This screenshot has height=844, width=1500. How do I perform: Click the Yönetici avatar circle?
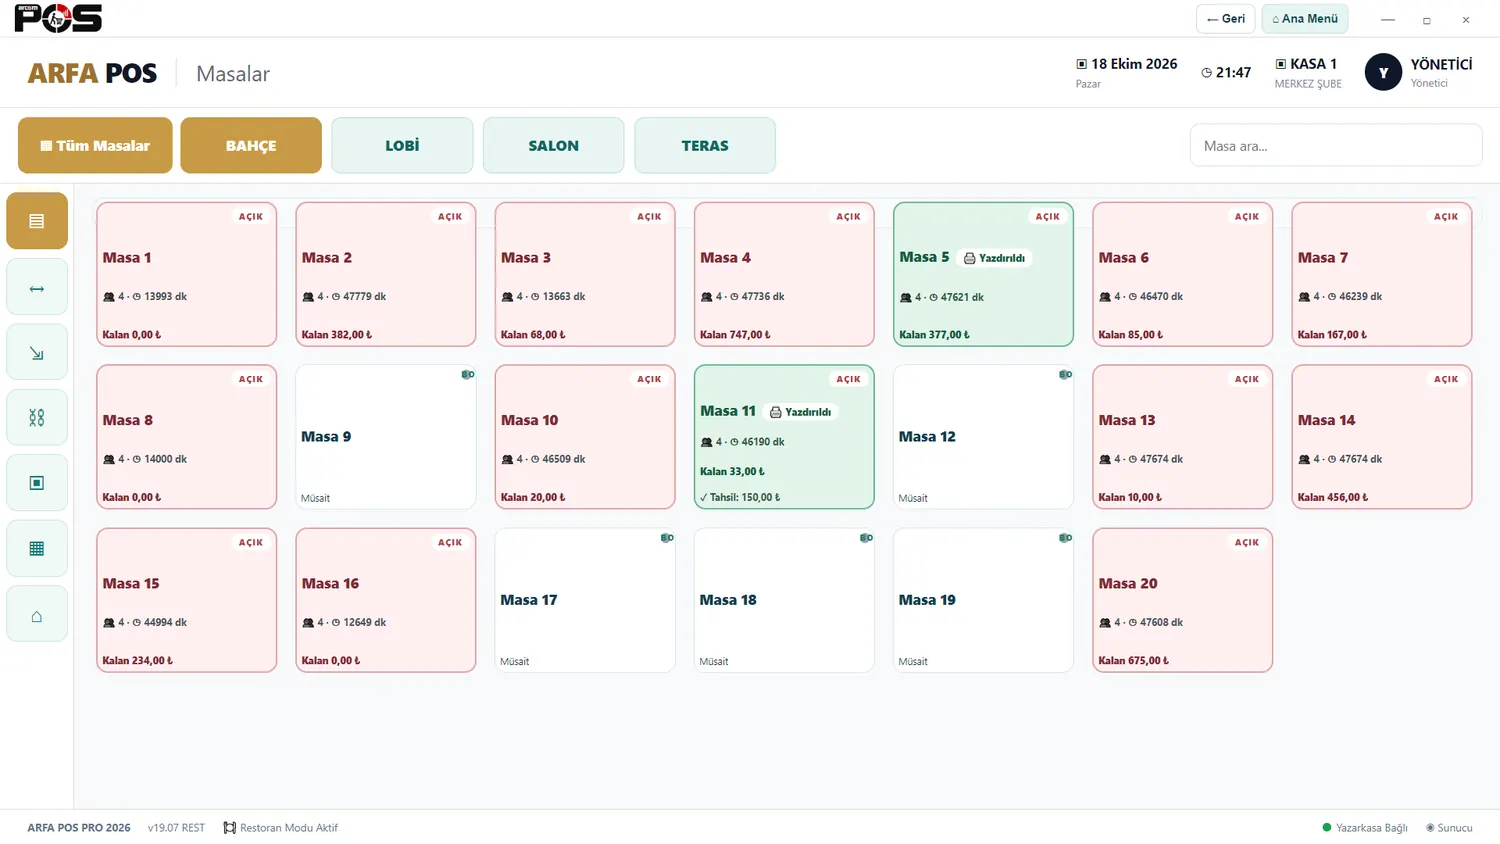coord(1383,72)
